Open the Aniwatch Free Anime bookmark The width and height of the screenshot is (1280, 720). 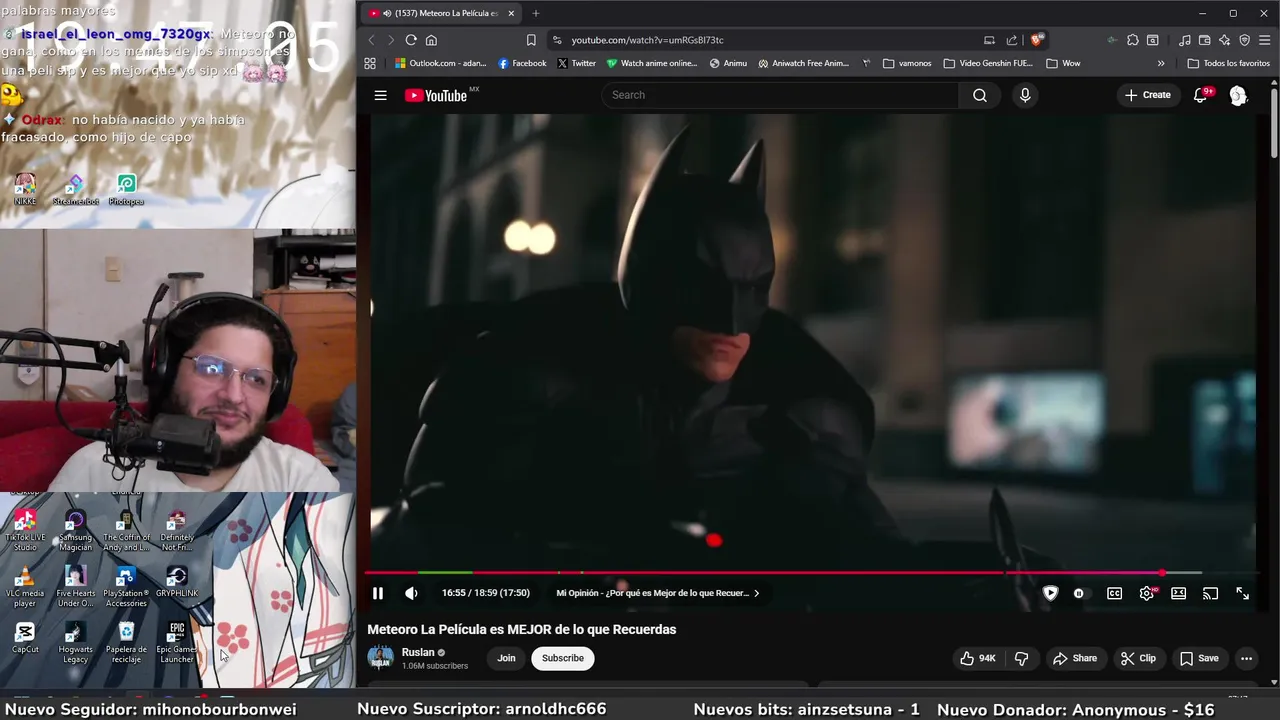tap(803, 63)
